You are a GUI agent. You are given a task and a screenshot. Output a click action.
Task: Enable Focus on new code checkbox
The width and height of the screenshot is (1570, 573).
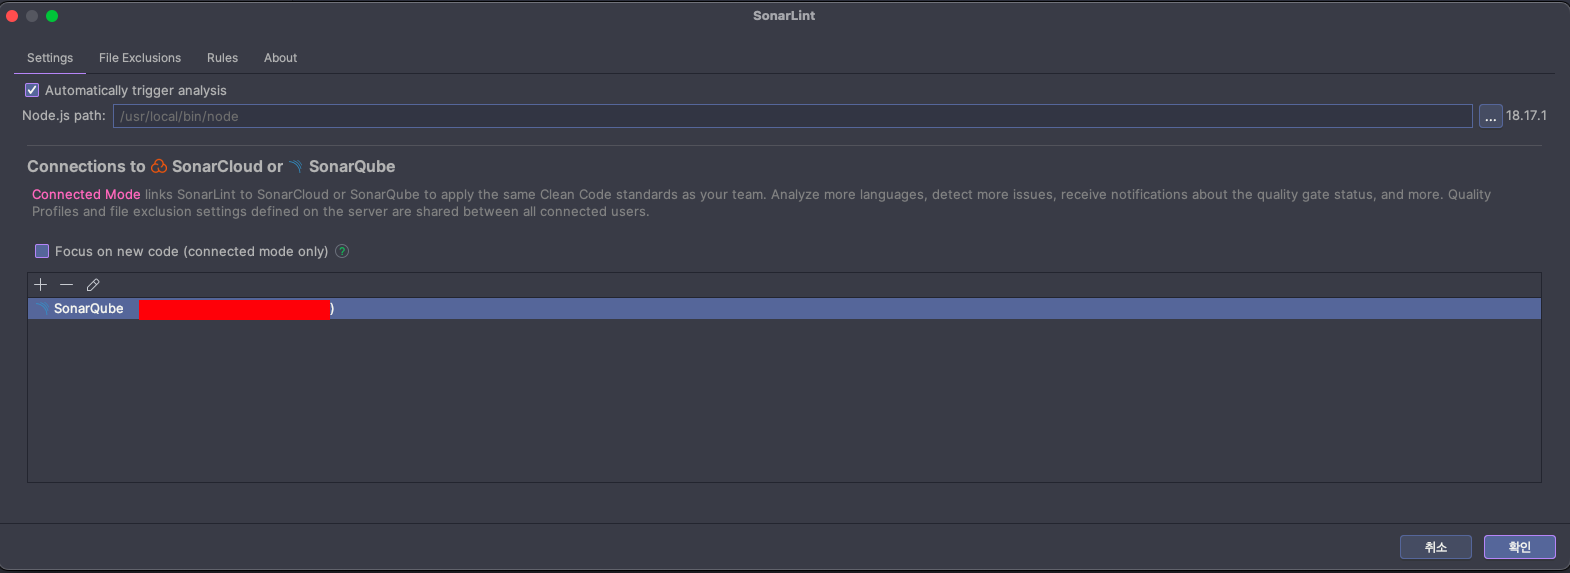coord(42,251)
